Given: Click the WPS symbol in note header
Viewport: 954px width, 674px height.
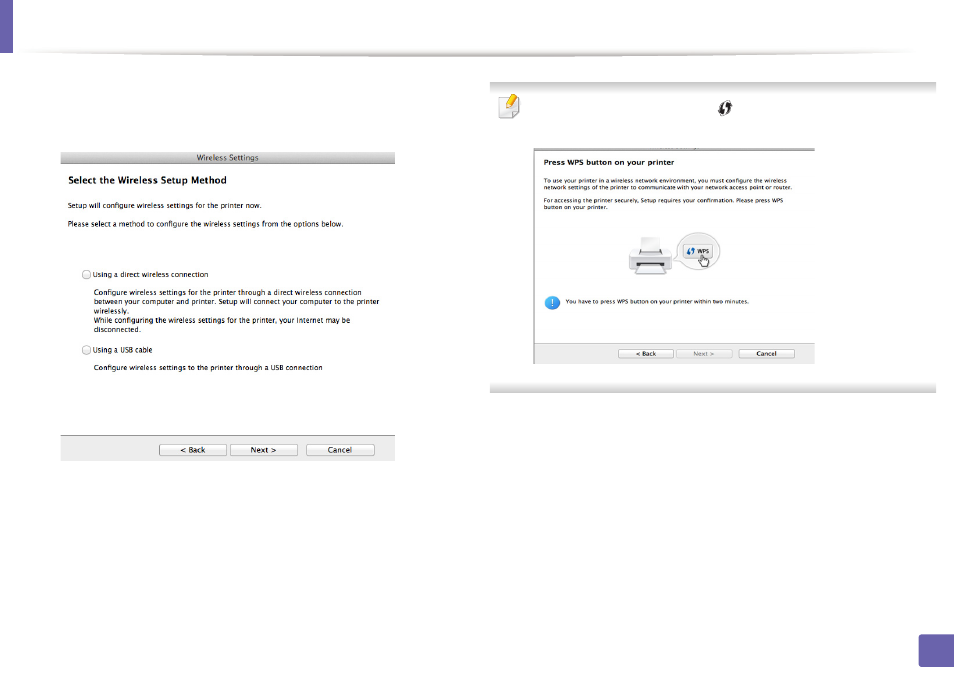Looking at the screenshot, I should [725, 108].
